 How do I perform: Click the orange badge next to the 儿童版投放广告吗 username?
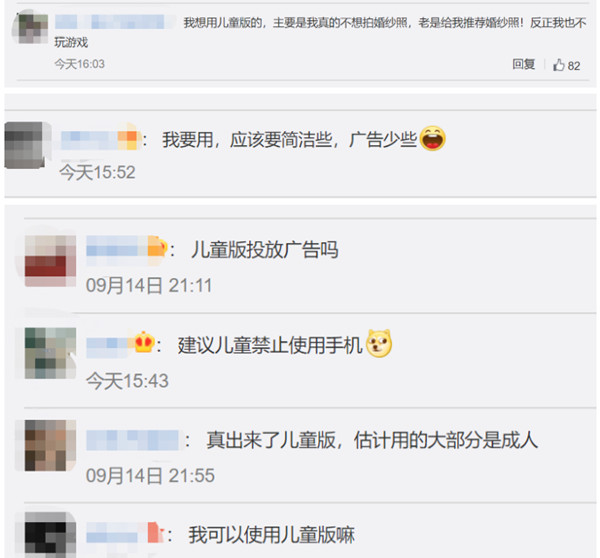157,247
